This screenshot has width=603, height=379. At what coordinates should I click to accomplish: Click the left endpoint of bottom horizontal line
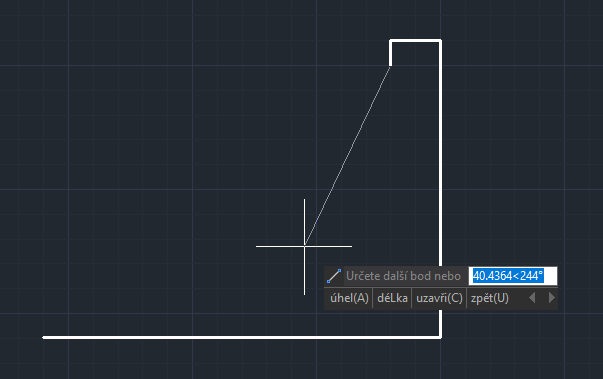pyautogui.click(x=43, y=337)
